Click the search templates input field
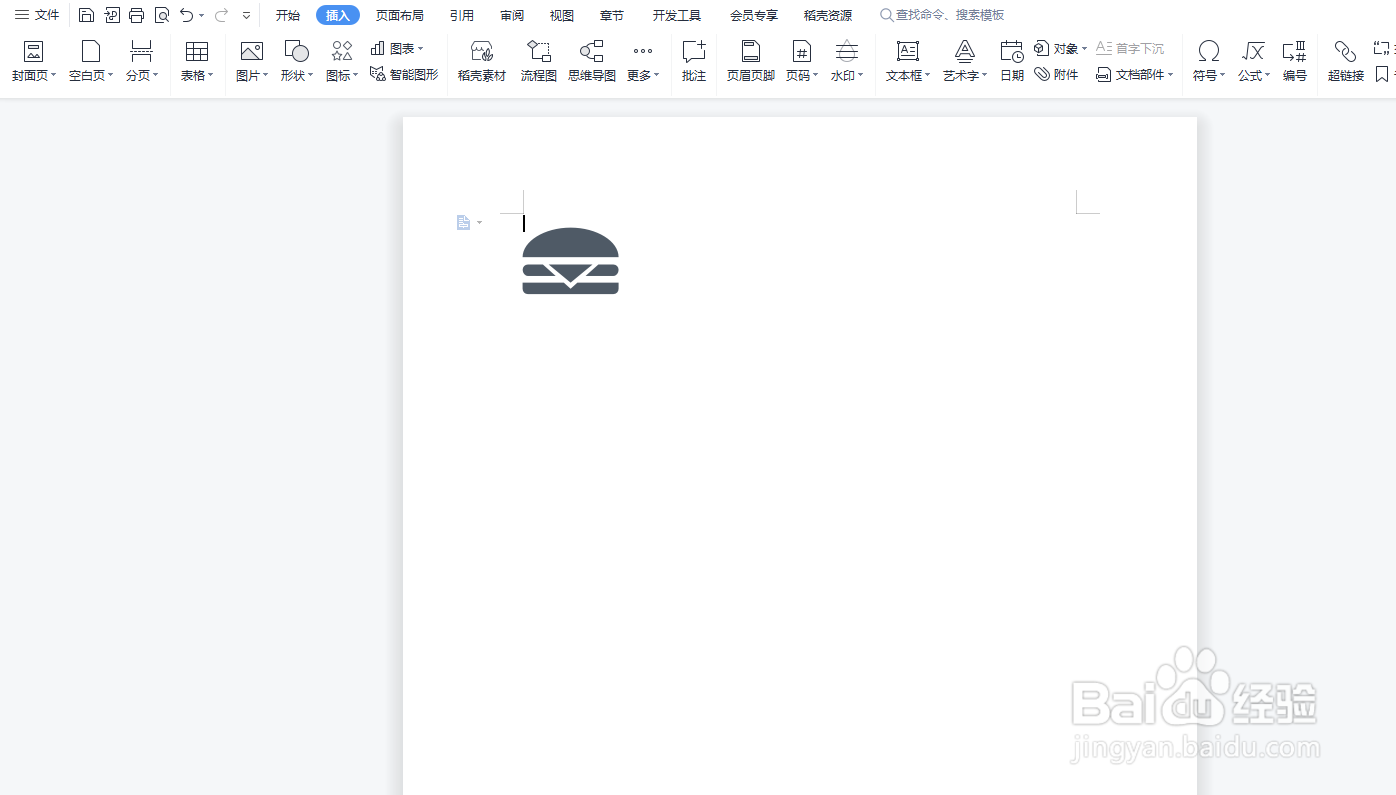This screenshot has height=795, width=1396. 945,15
